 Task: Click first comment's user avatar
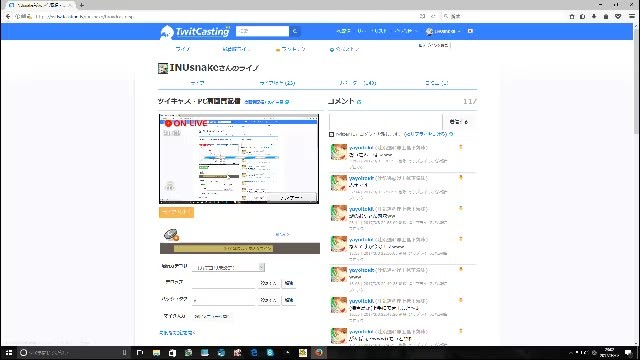click(339, 152)
